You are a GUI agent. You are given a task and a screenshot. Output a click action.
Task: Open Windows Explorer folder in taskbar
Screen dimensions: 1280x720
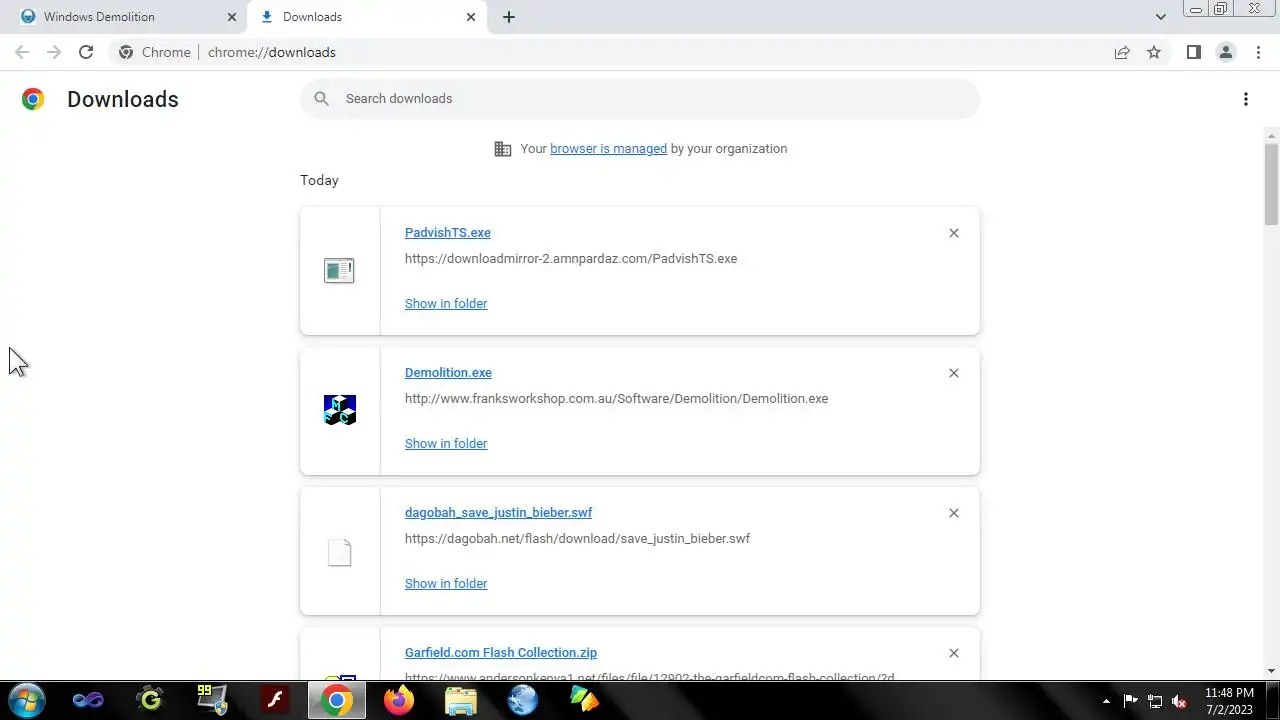point(460,700)
